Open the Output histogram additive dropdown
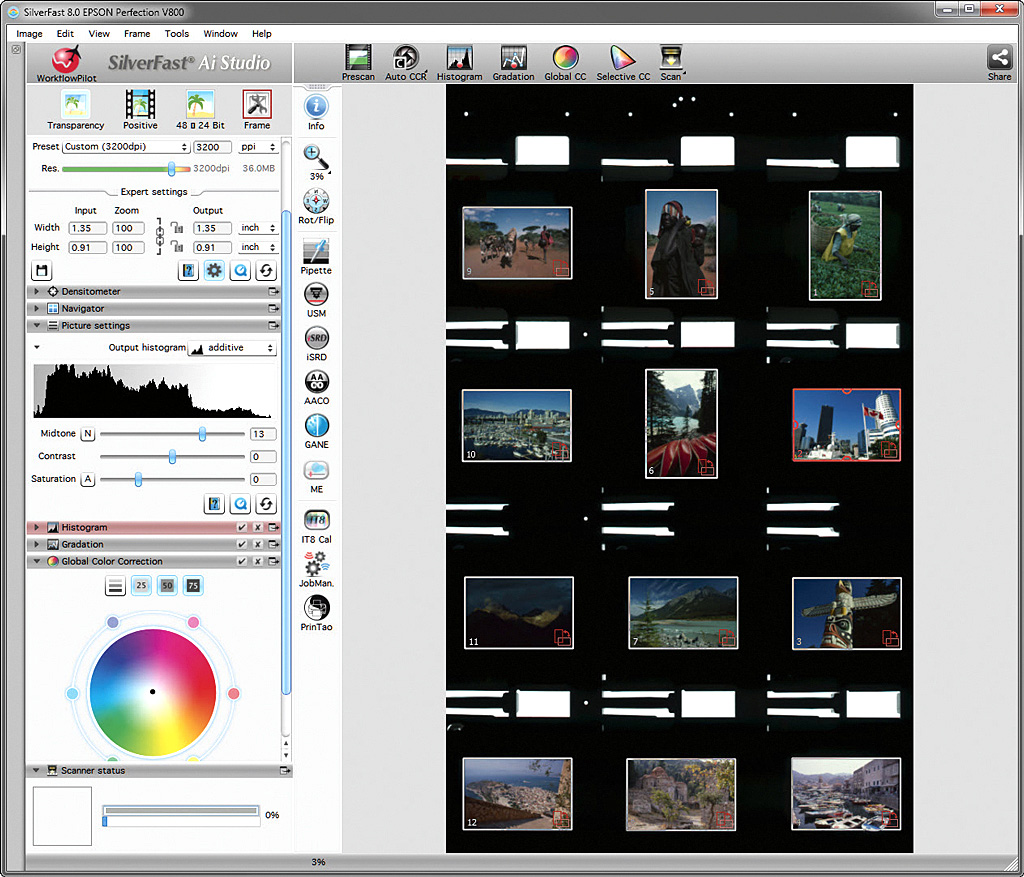This screenshot has width=1024, height=877. tap(232, 348)
